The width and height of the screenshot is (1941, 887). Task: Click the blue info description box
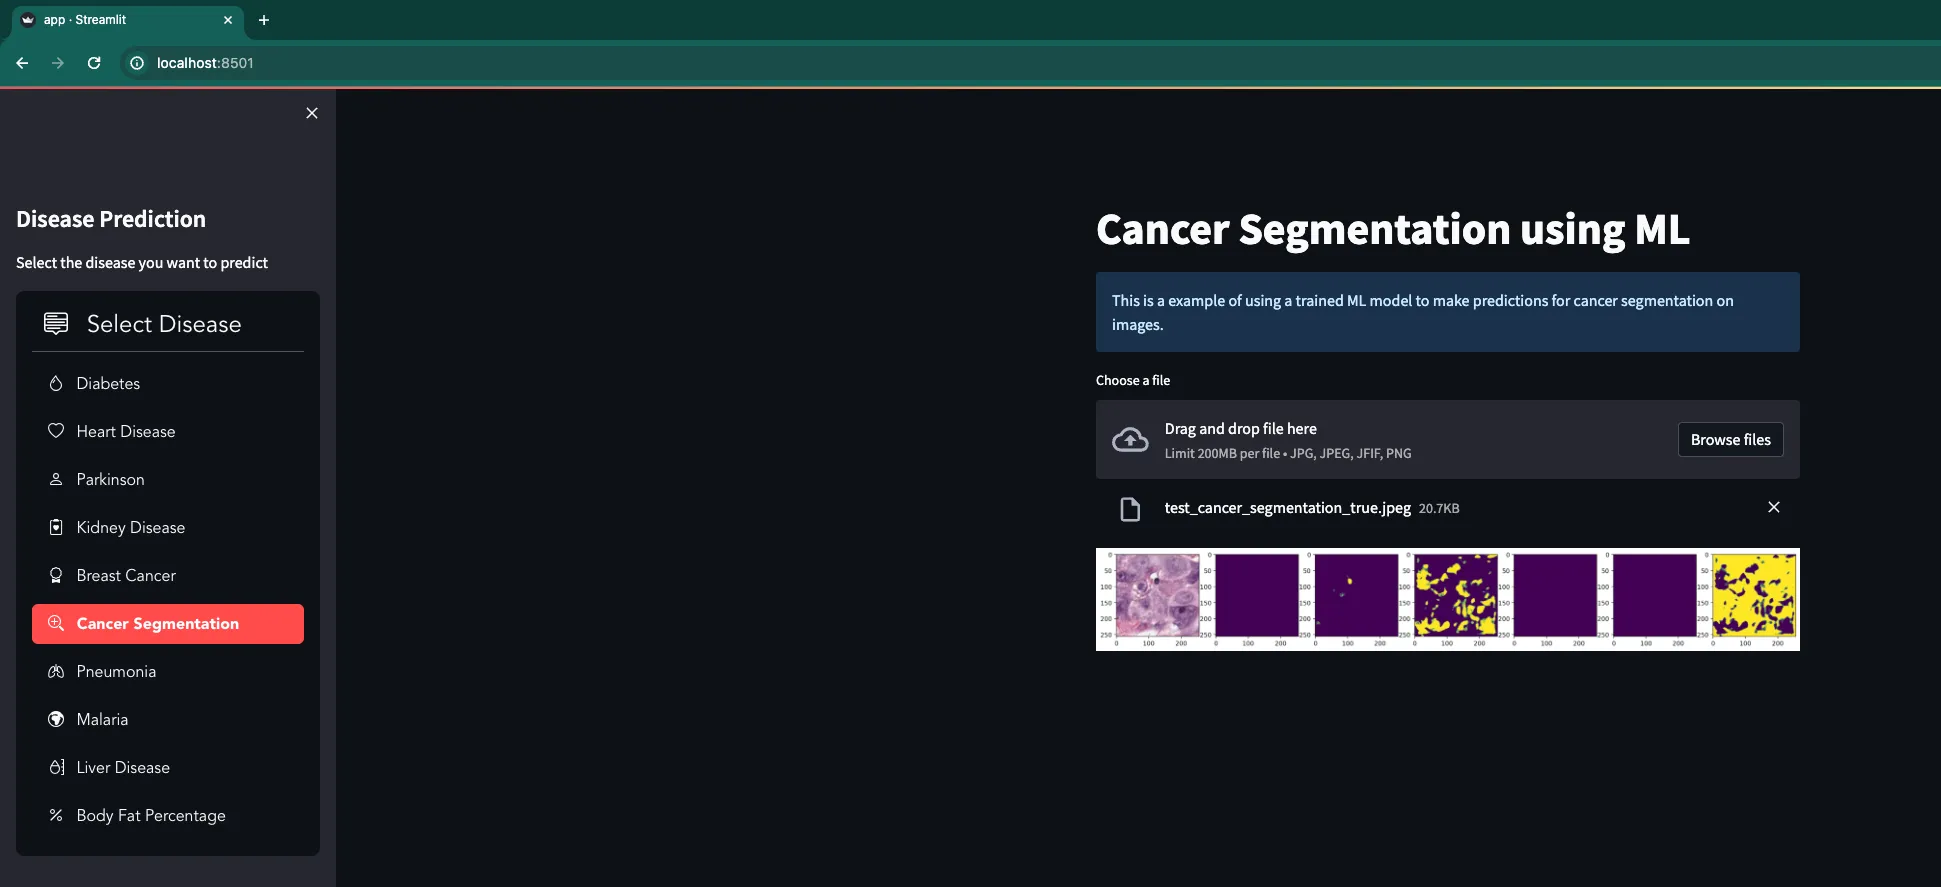[1447, 312]
